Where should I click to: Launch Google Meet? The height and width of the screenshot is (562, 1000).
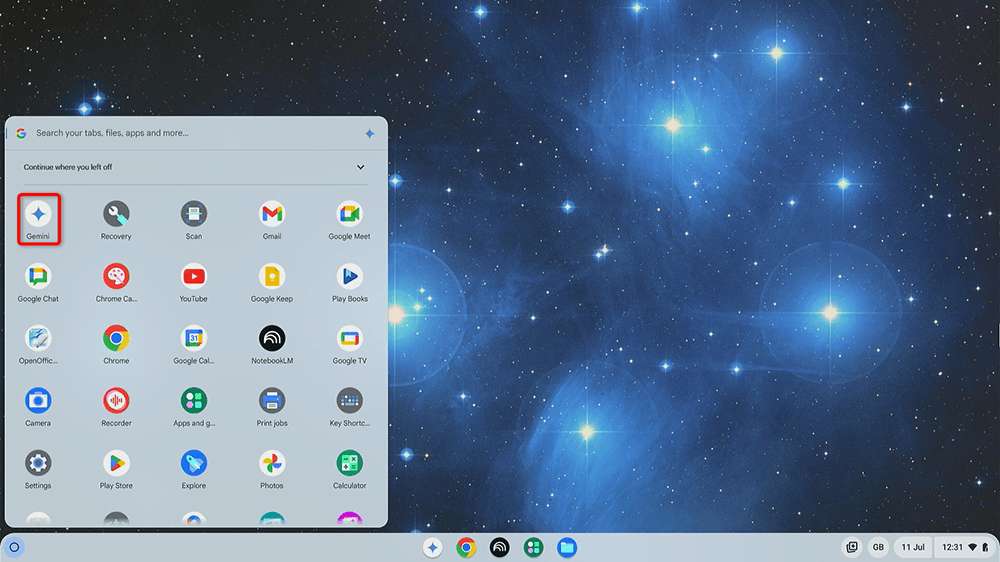[349, 219]
